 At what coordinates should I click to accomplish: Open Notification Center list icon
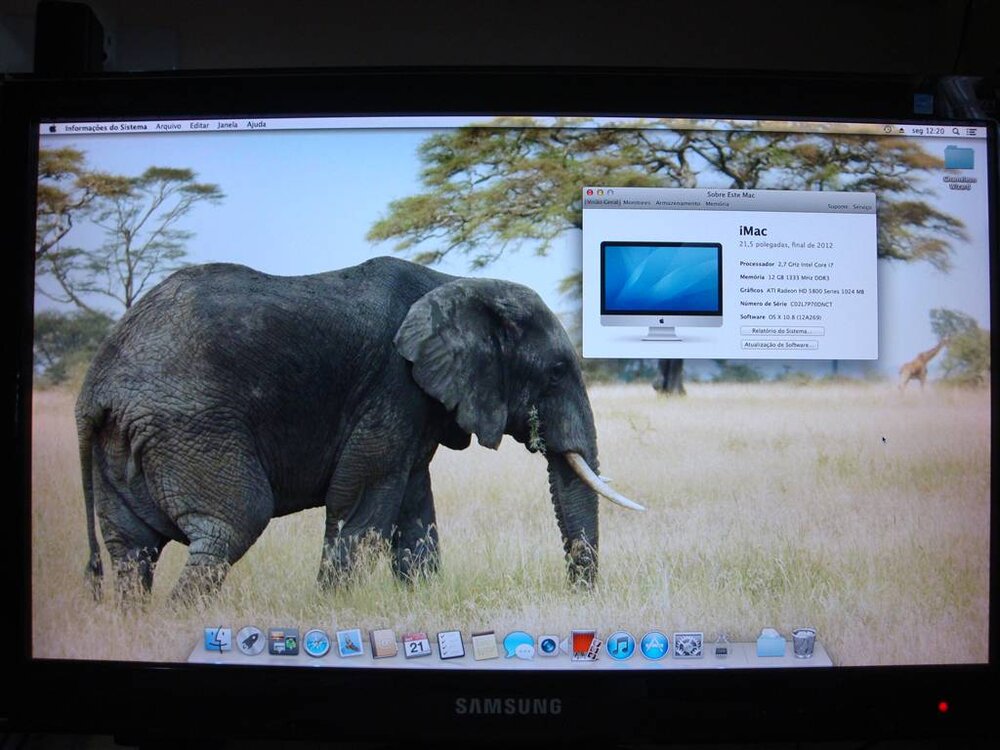coord(973,131)
